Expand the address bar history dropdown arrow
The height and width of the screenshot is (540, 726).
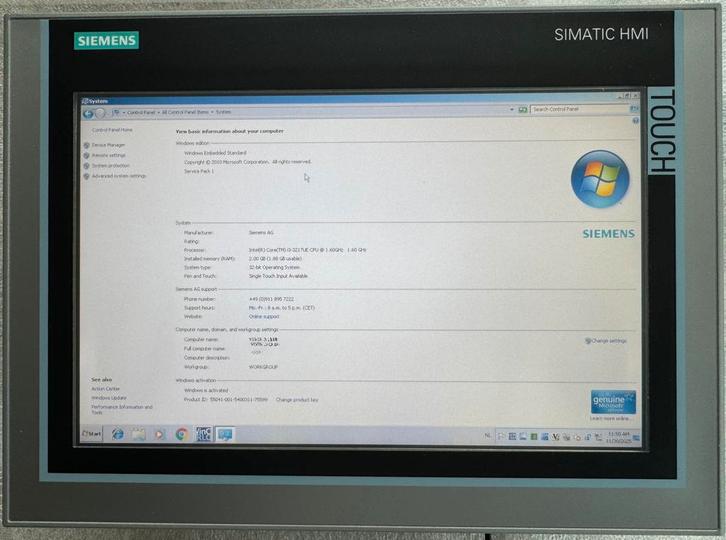click(512, 110)
